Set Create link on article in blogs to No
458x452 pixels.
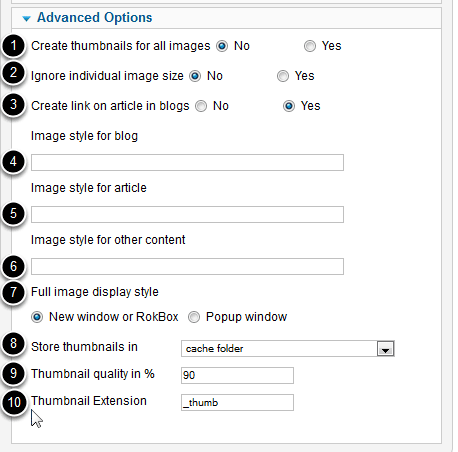(x=201, y=106)
